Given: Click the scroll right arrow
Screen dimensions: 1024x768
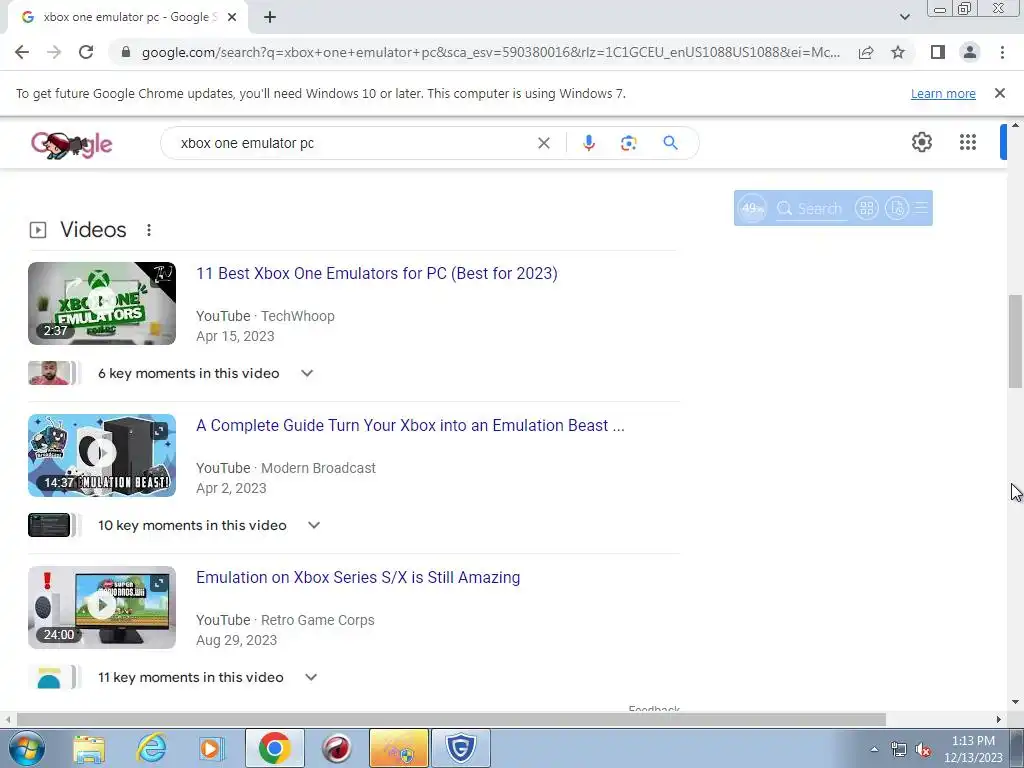Looking at the screenshot, I should click(x=999, y=719).
